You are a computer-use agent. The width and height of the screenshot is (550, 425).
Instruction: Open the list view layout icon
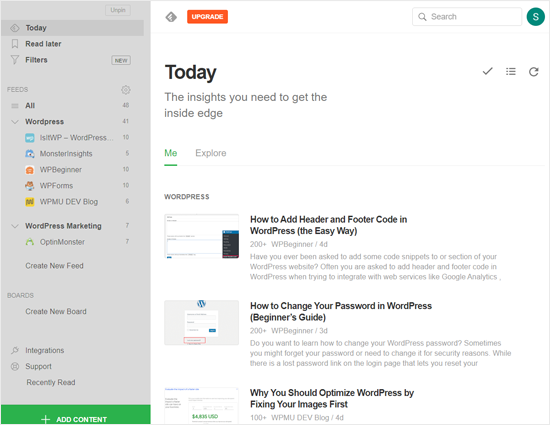click(511, 72)
